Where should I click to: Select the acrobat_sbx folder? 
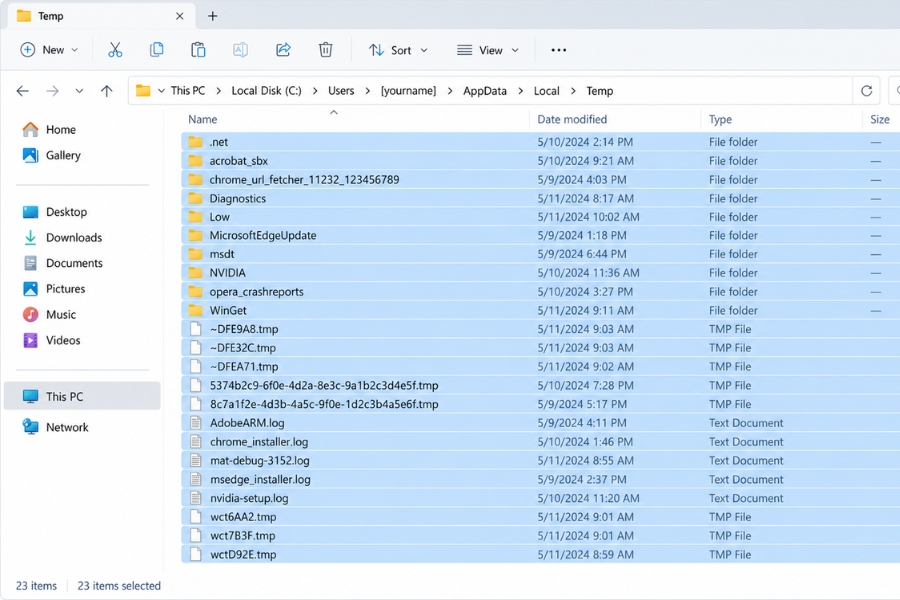pos(540,161)
